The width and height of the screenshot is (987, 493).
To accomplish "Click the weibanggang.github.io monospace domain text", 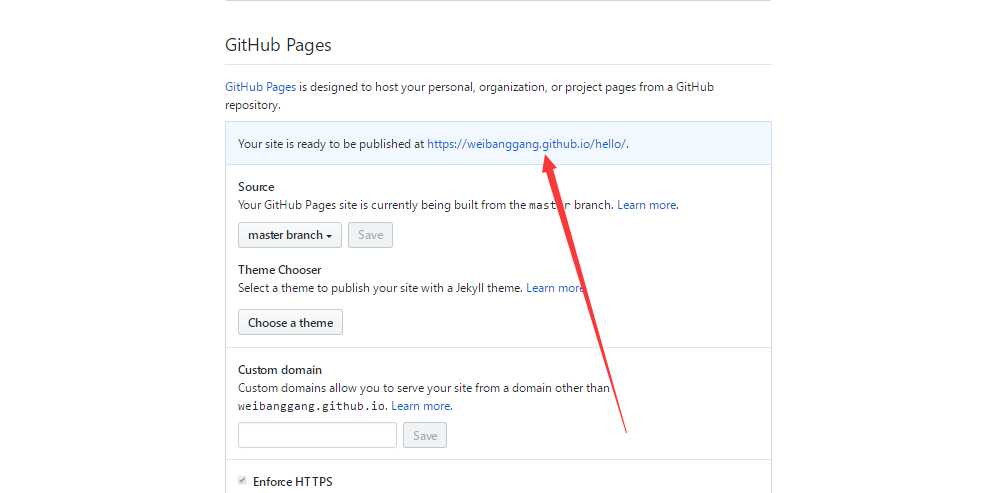I will click(312, 406).
